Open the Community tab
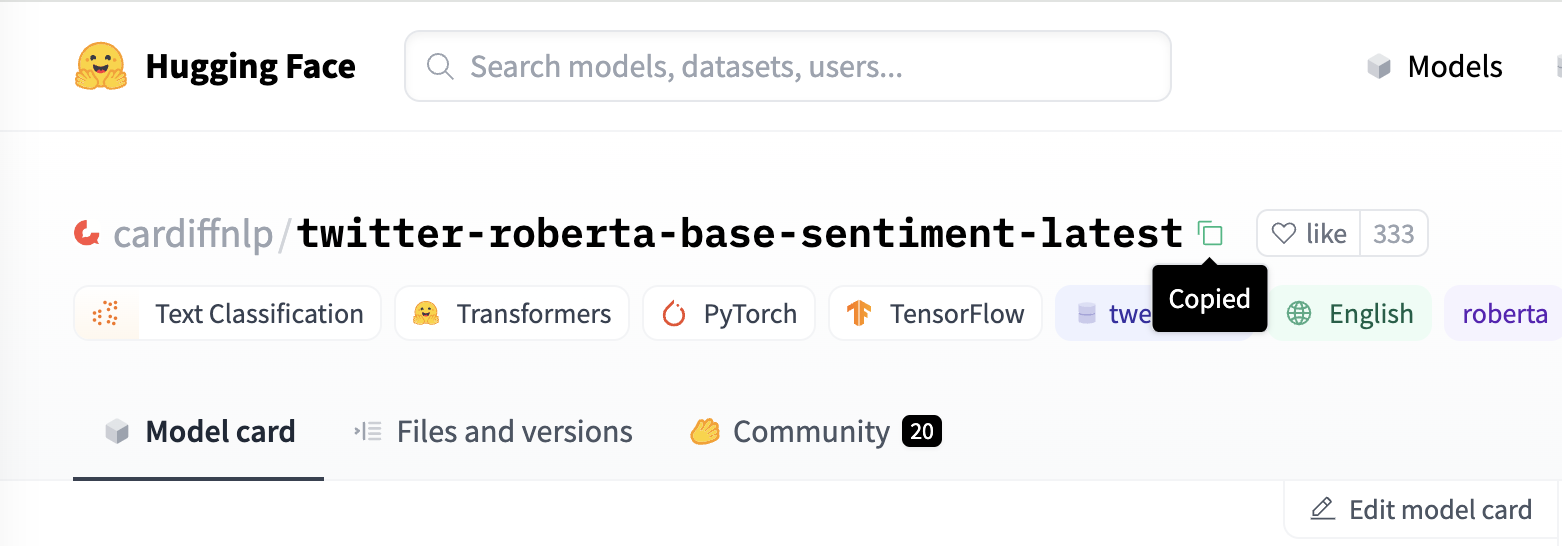1562x546 pixels. click(815, 432)
